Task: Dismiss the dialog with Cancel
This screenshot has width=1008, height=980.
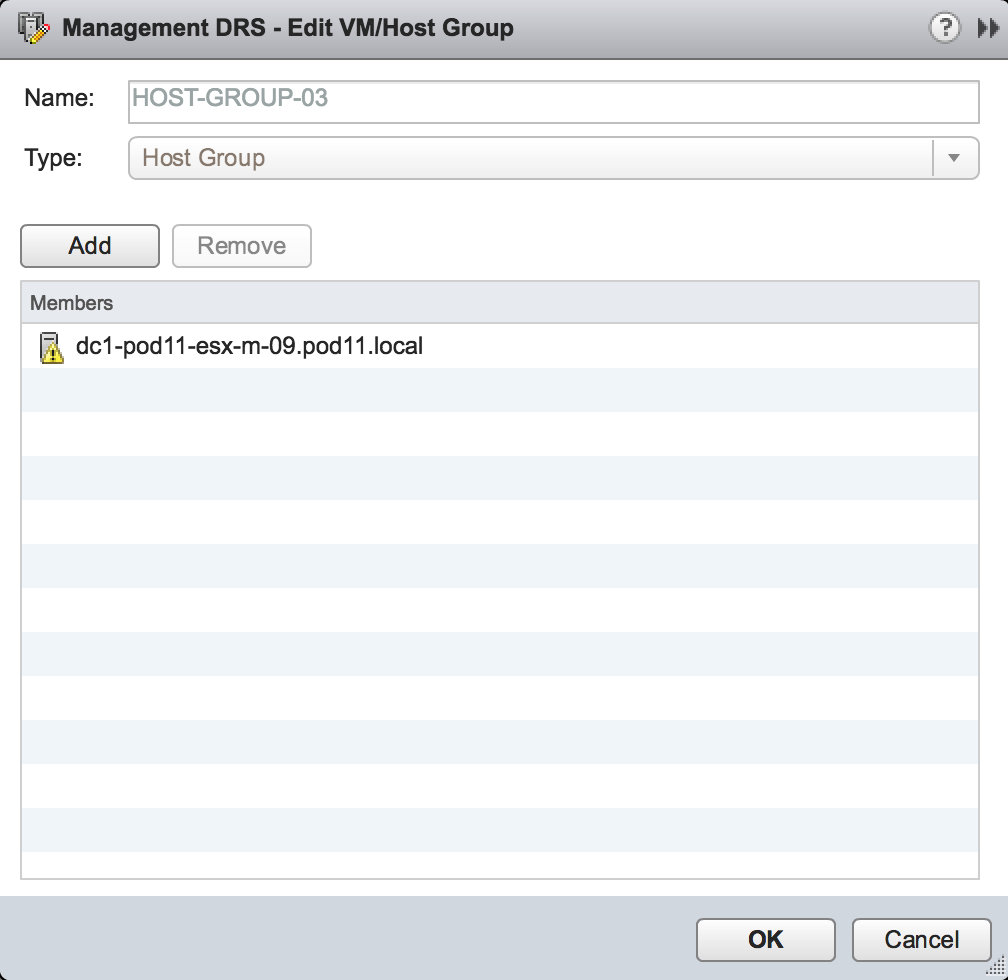Action: coord(921,939)
